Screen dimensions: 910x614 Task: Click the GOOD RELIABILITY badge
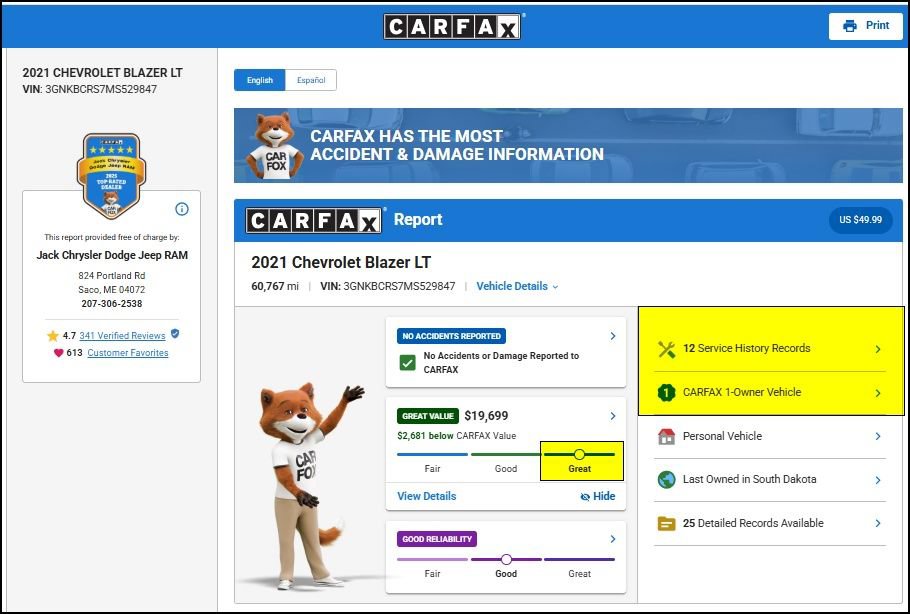(x=437, y=539)
